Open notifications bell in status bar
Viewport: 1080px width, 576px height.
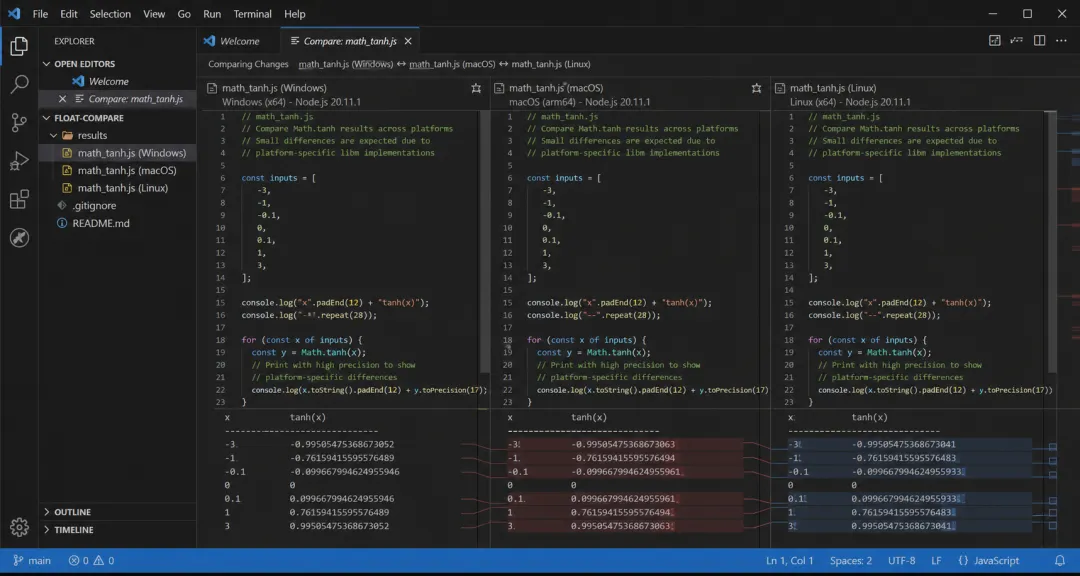[1060, 561]
